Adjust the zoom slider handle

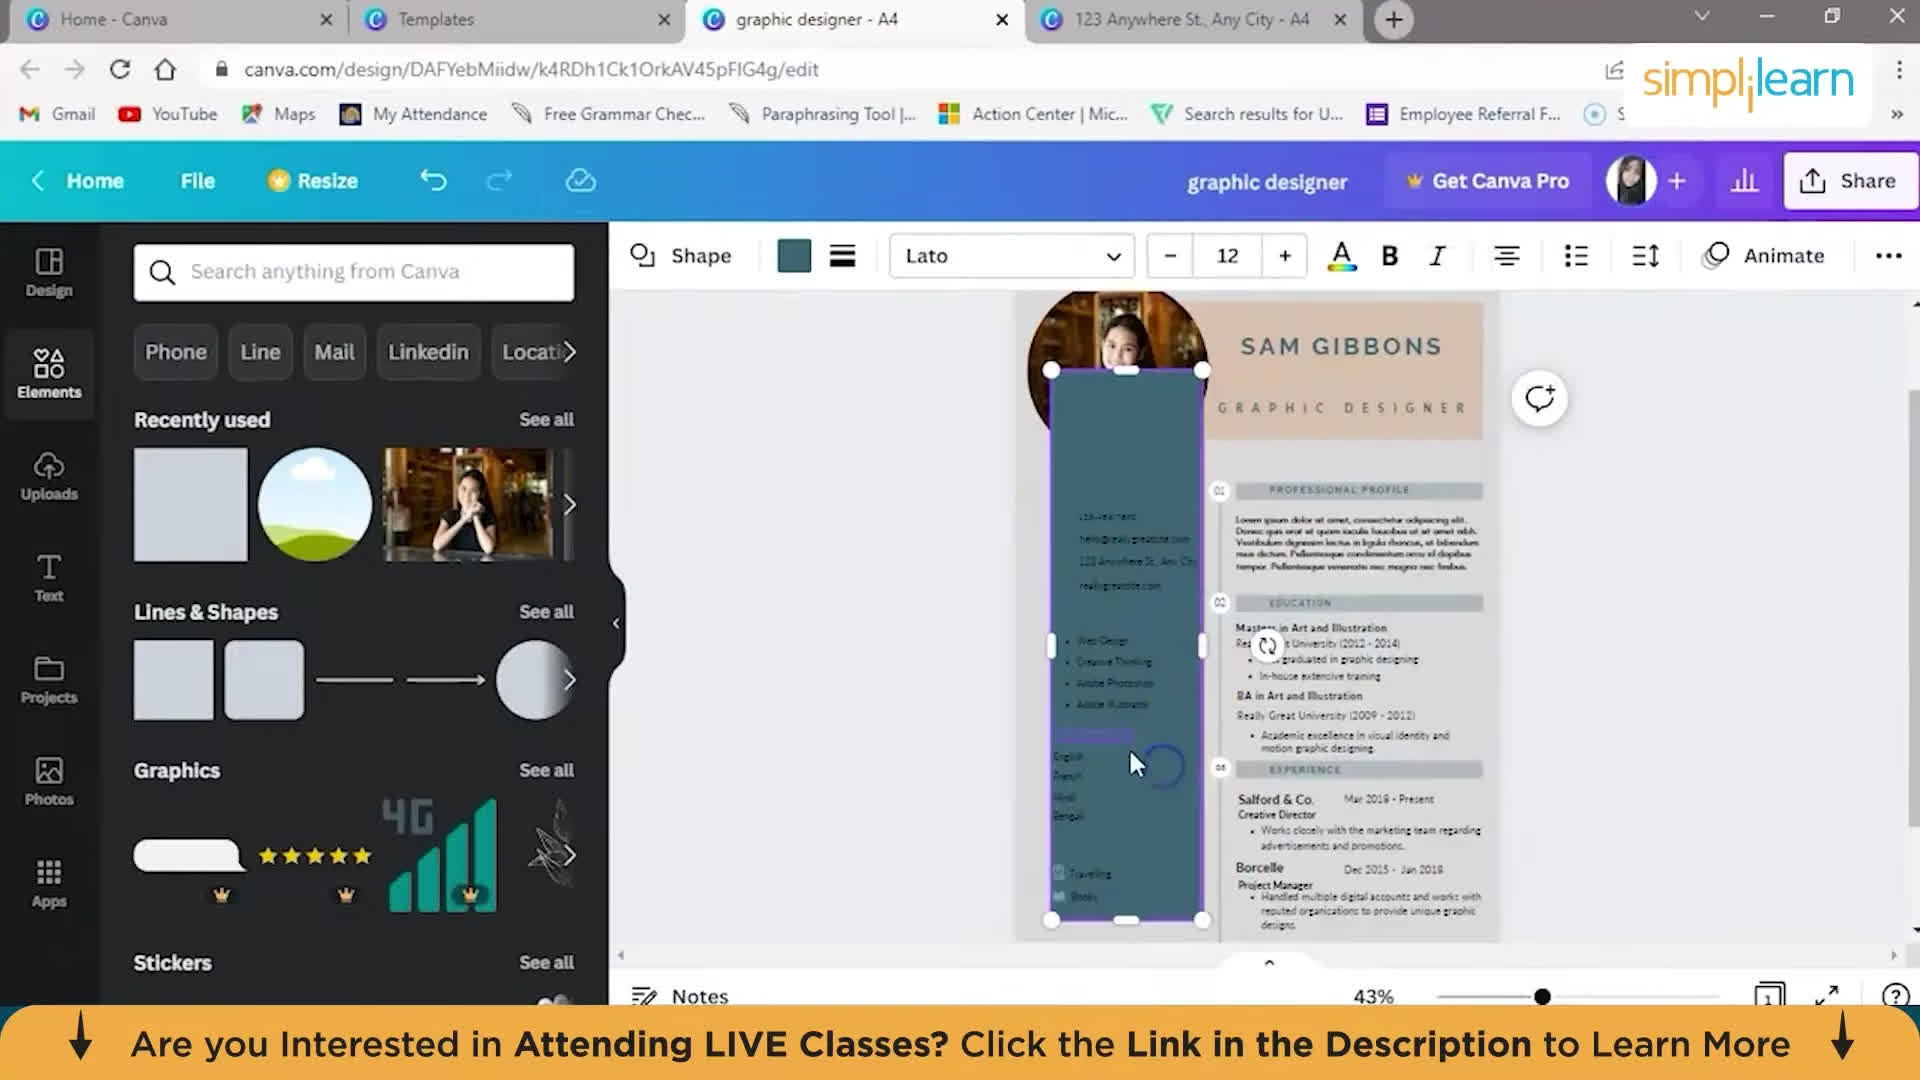pyautogui.click(x=1542, y=996)
